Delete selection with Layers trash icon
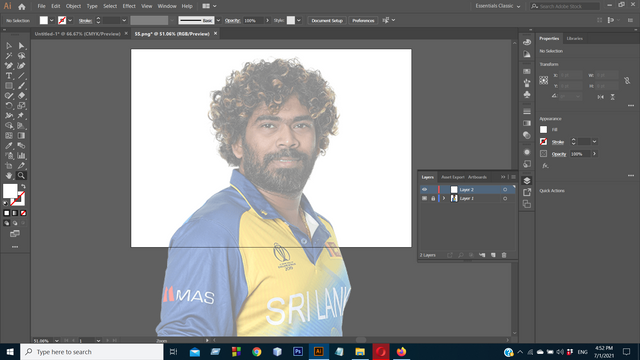 (x=504, y=255)
